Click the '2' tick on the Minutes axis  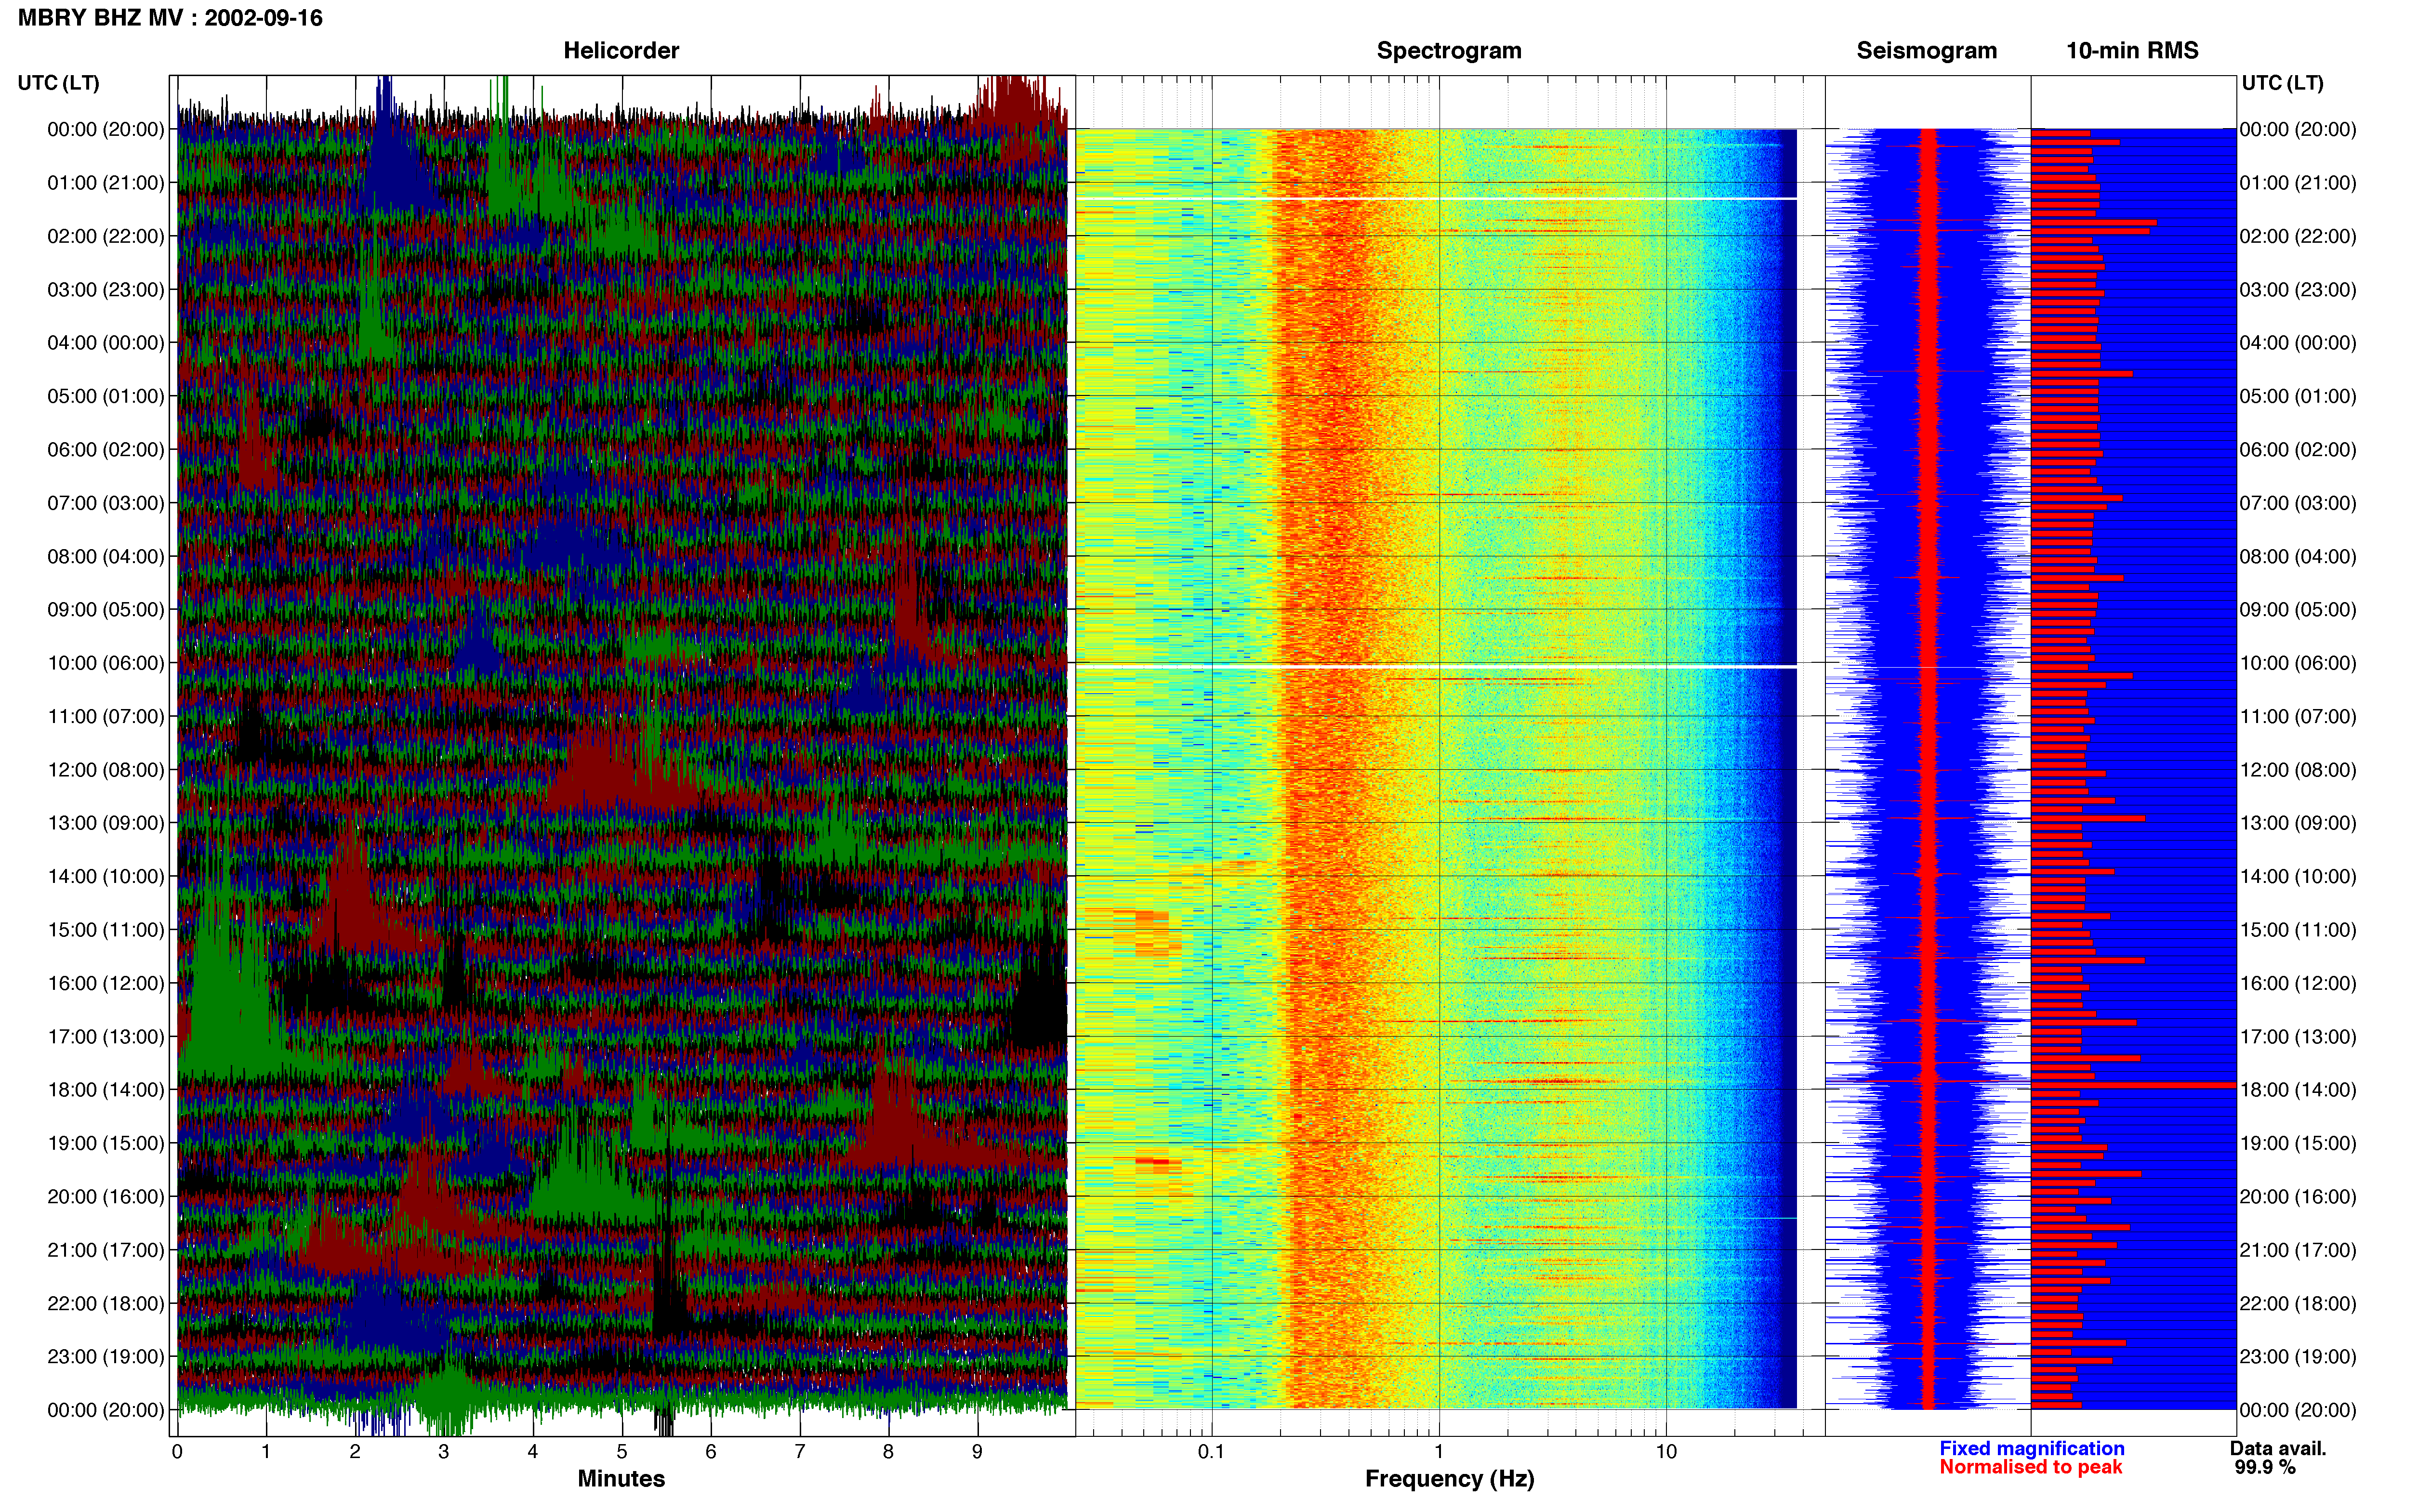coord(355,1452)
